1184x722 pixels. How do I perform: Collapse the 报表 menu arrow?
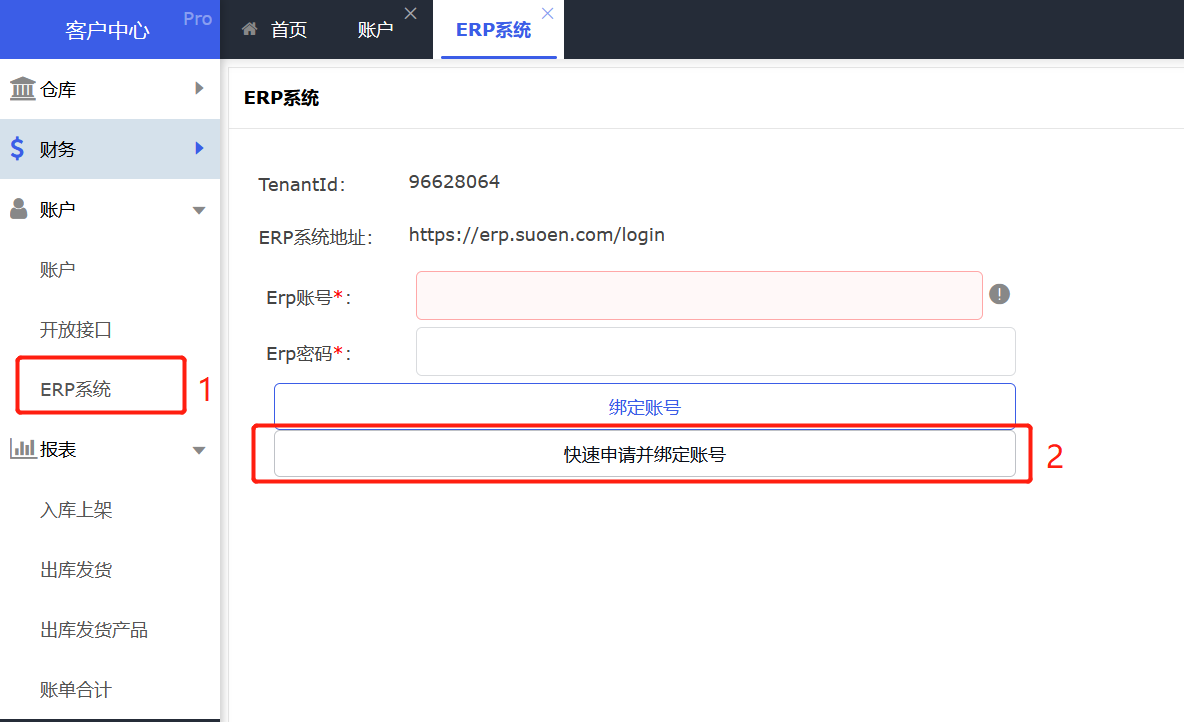[199, 451]
